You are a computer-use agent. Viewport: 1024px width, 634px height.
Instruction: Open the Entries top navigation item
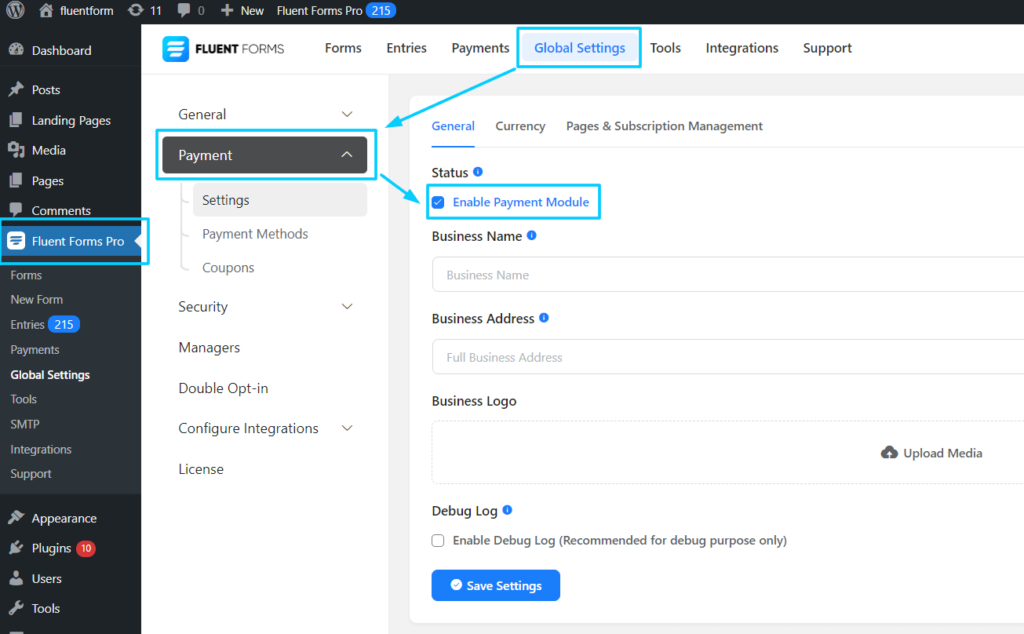pos(406,48)
